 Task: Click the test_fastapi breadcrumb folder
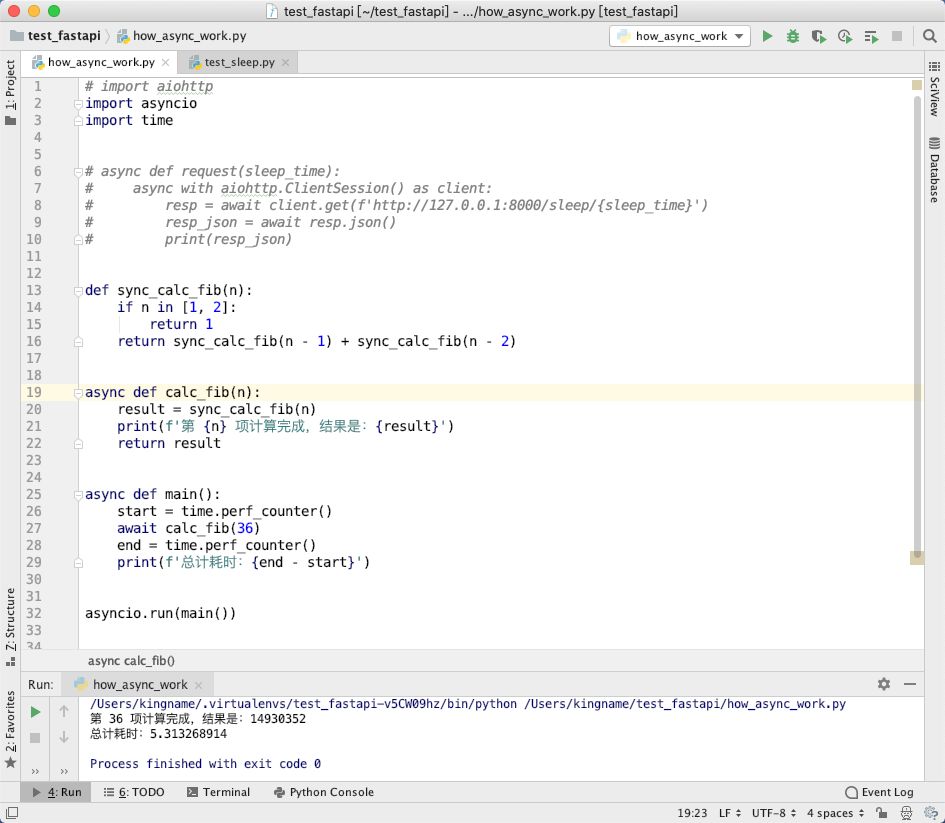coord(56,36)
